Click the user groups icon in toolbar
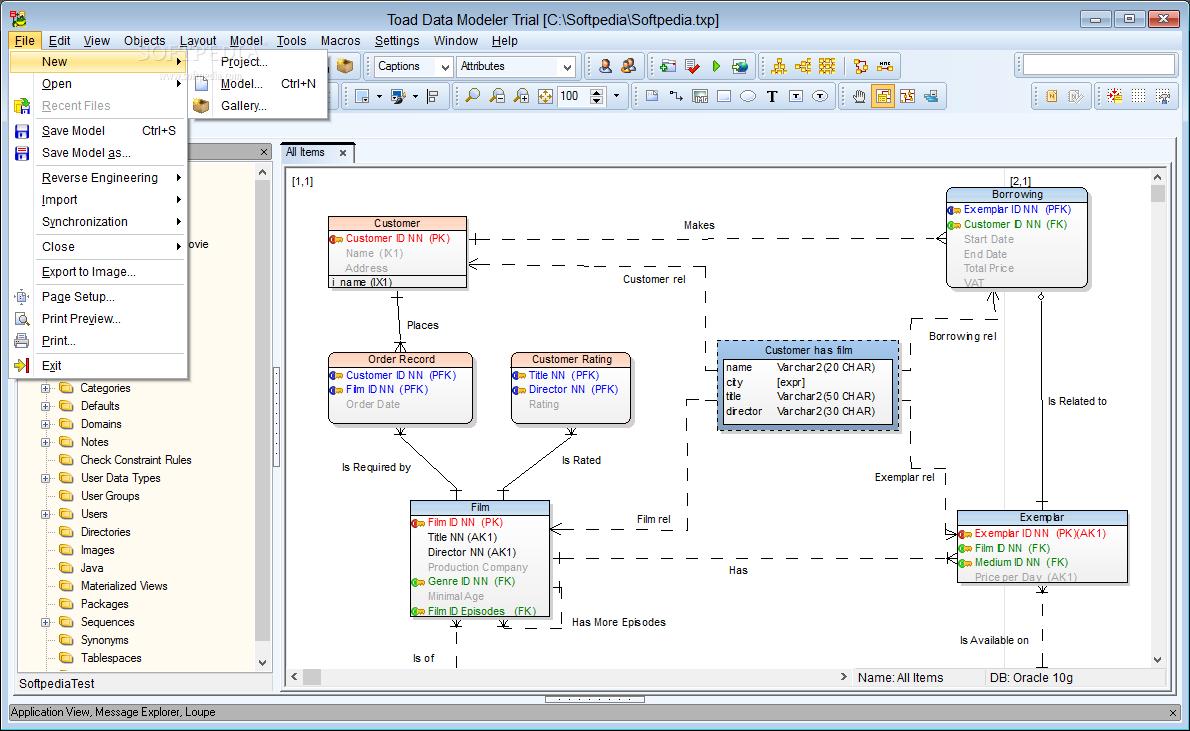Viewport: 1190px width, 731px height. coord(628,66)
